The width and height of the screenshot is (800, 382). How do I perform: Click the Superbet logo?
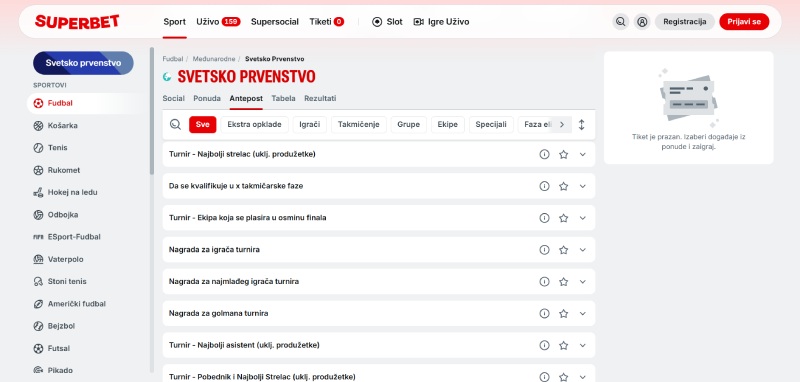tap(77, 22)
